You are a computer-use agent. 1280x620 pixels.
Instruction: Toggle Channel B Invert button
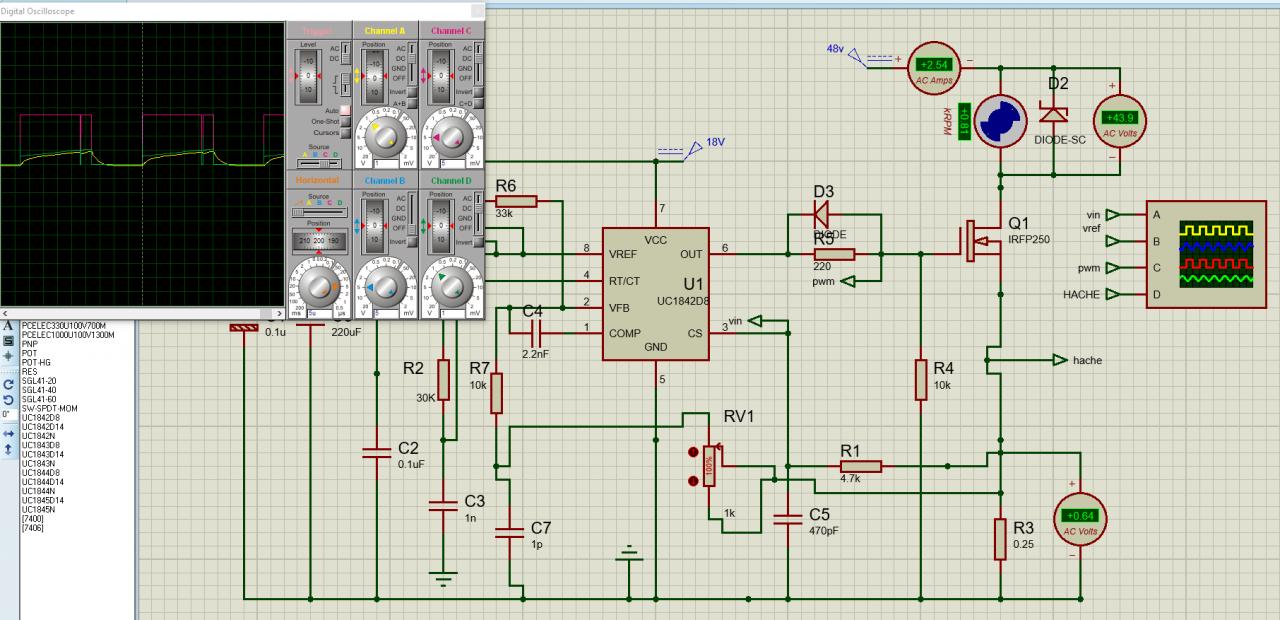click(x=412, y=242)
